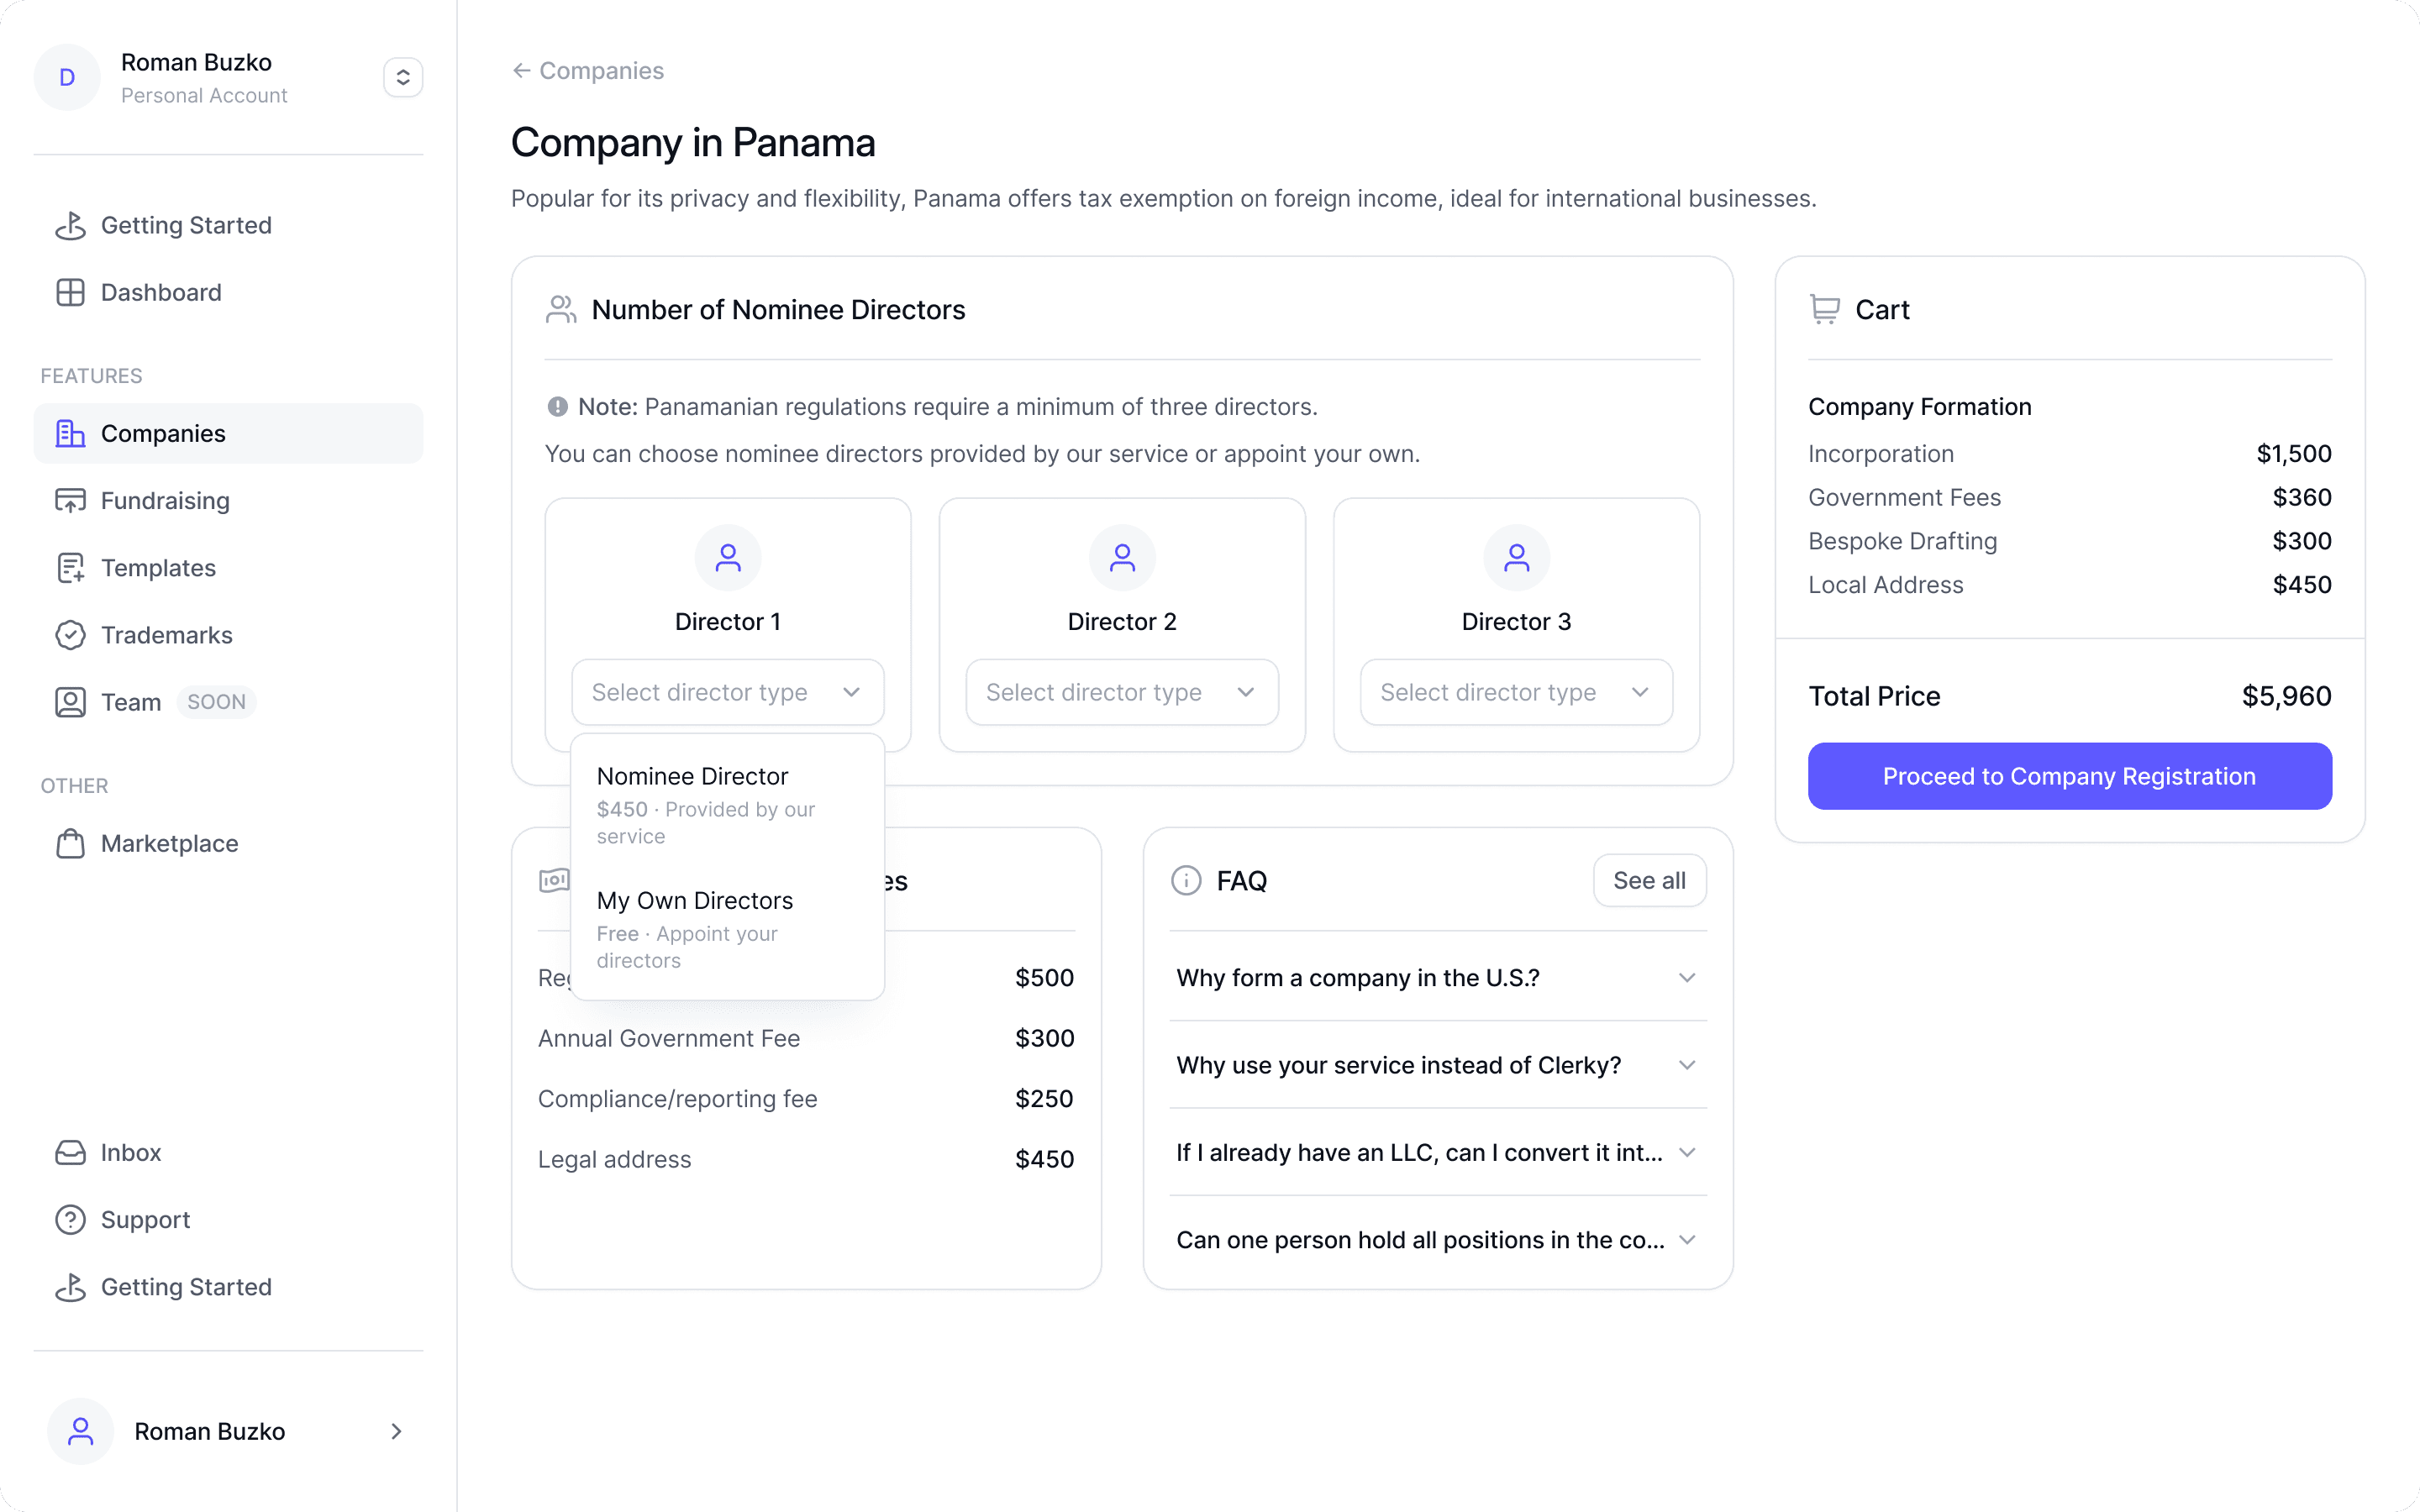2420x1512 pixels.
Task: Click Proceed to Company Registration button
Action: tap(2069, 776)
